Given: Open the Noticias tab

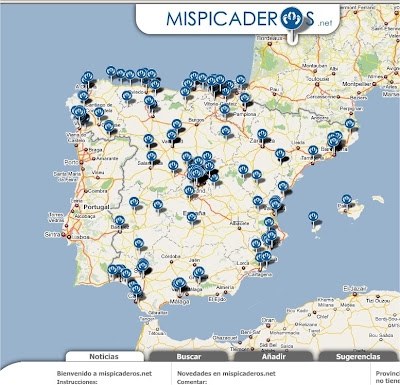Looking at the screenshot, I should (x=104, y=356).
